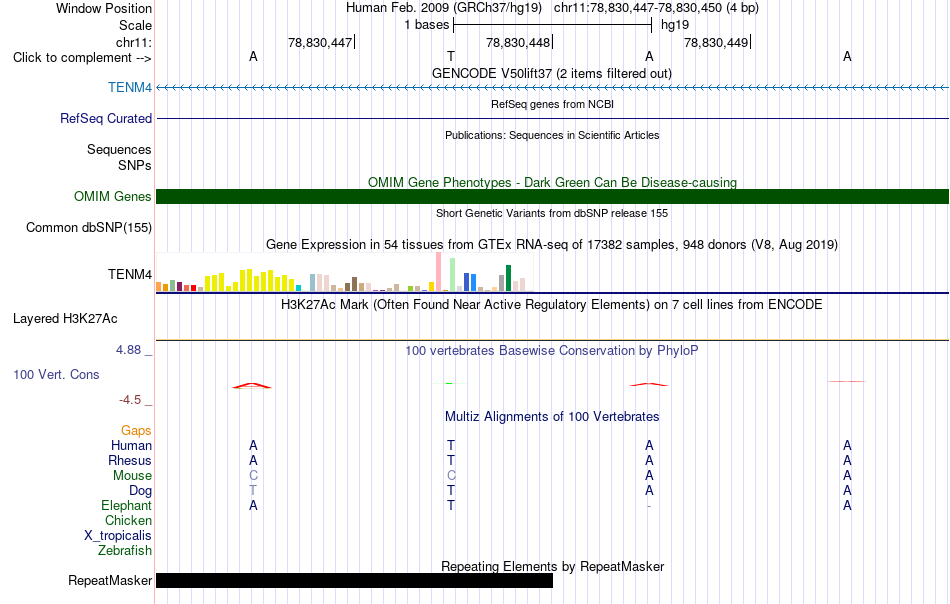
Task: Click the 'Click to complement -->' label
Action: tap(82, 58)
